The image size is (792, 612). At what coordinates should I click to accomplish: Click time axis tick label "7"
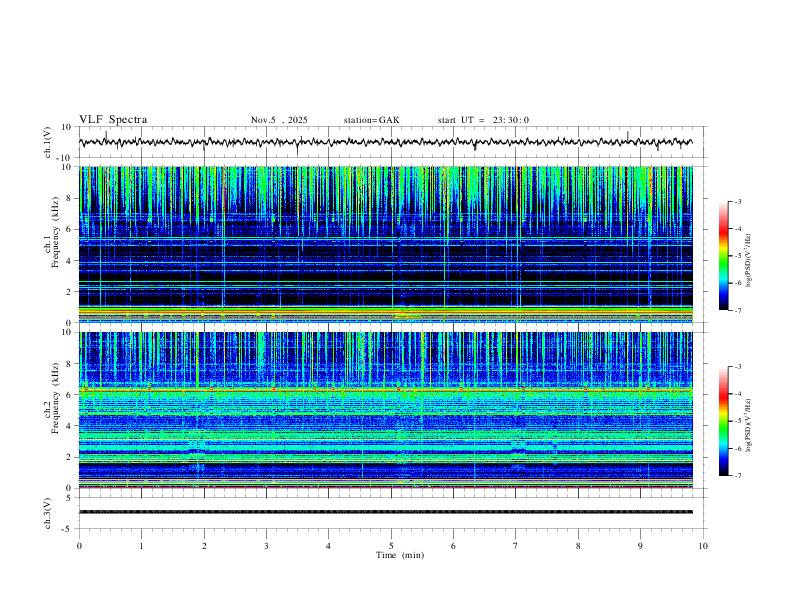point(516,546)
